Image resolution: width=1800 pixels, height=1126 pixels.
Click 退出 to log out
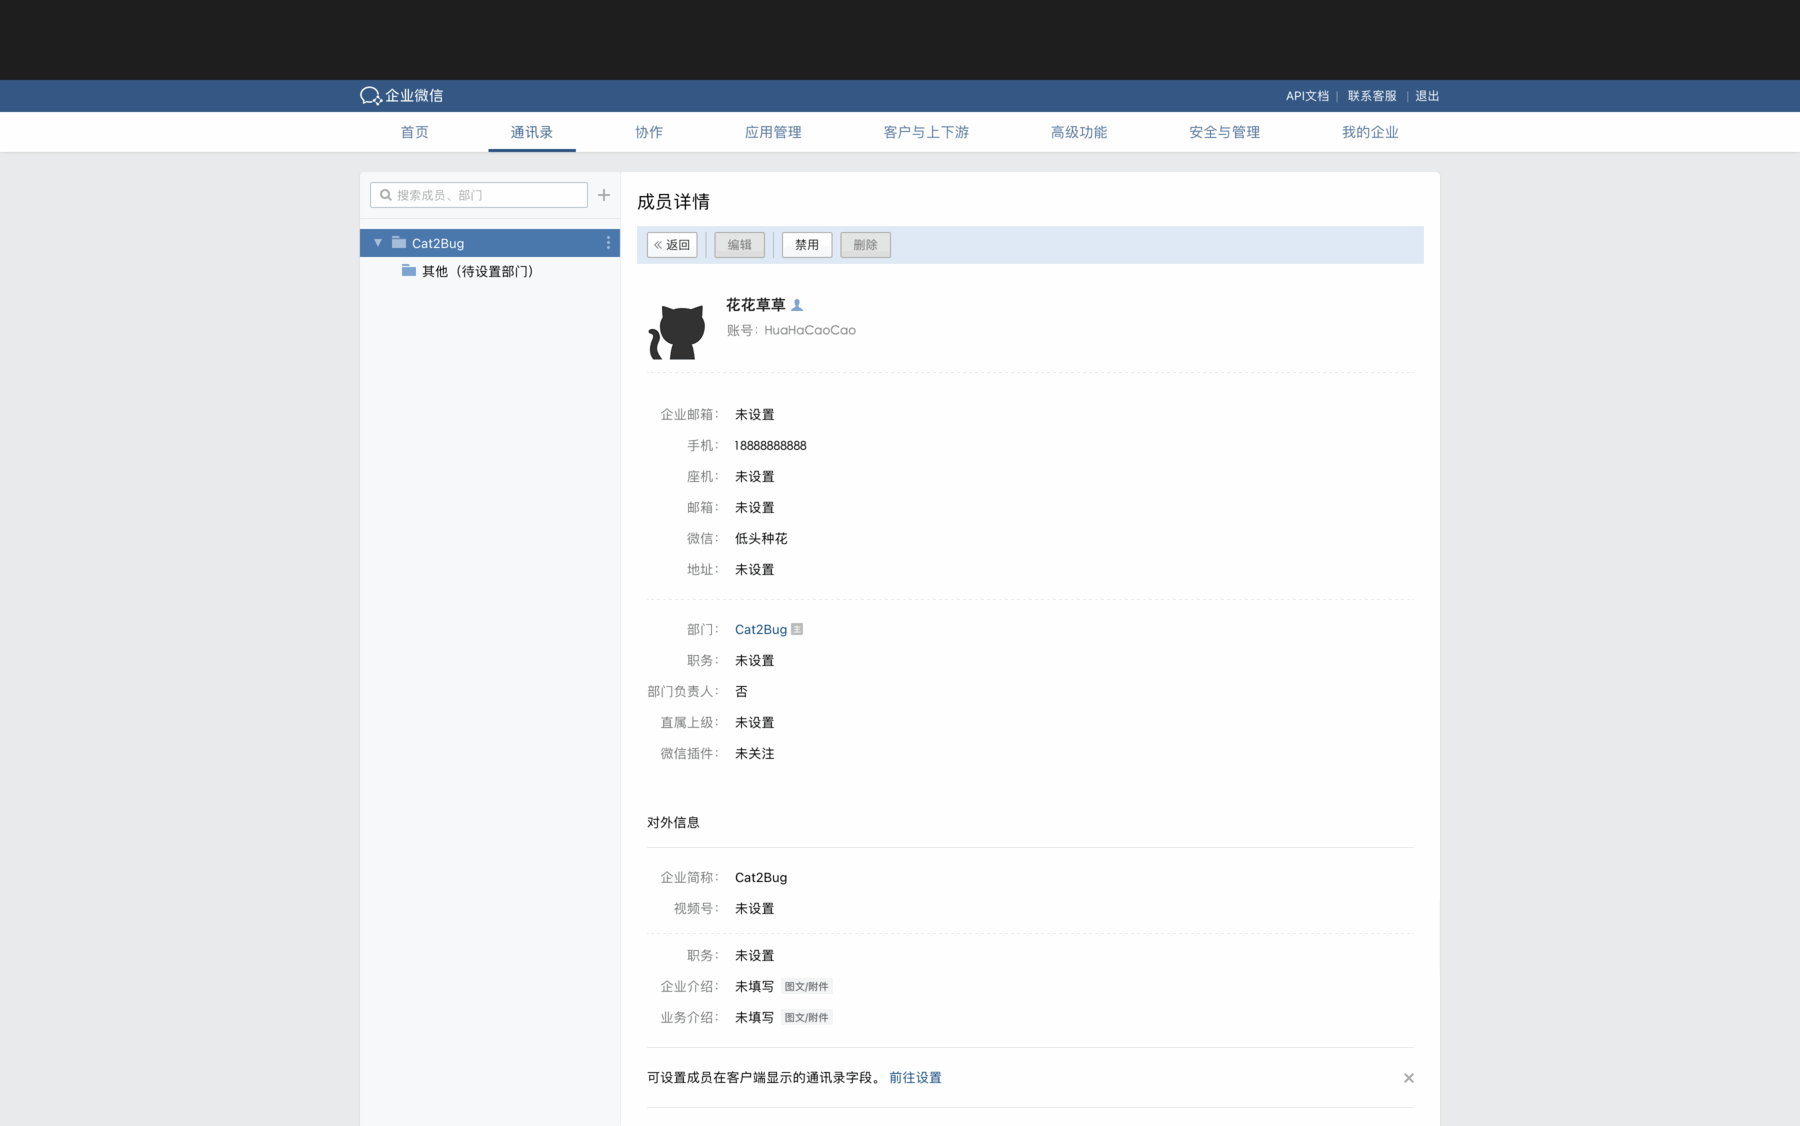pos(1427,96)
